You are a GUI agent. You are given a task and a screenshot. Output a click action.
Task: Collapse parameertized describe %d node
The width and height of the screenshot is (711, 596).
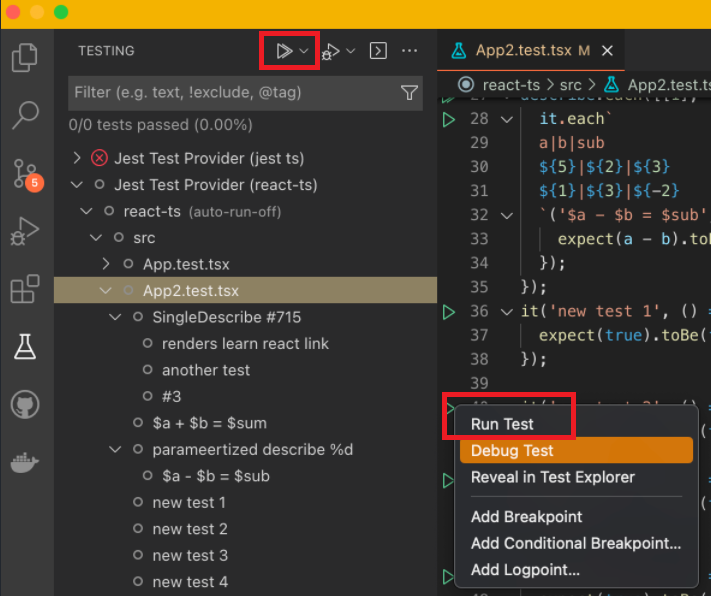point(115,449)
